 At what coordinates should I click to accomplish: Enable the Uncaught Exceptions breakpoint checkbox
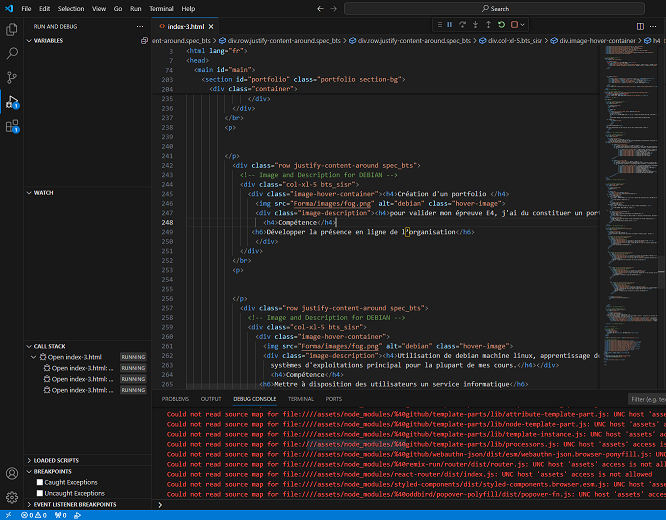pos(39,493)
